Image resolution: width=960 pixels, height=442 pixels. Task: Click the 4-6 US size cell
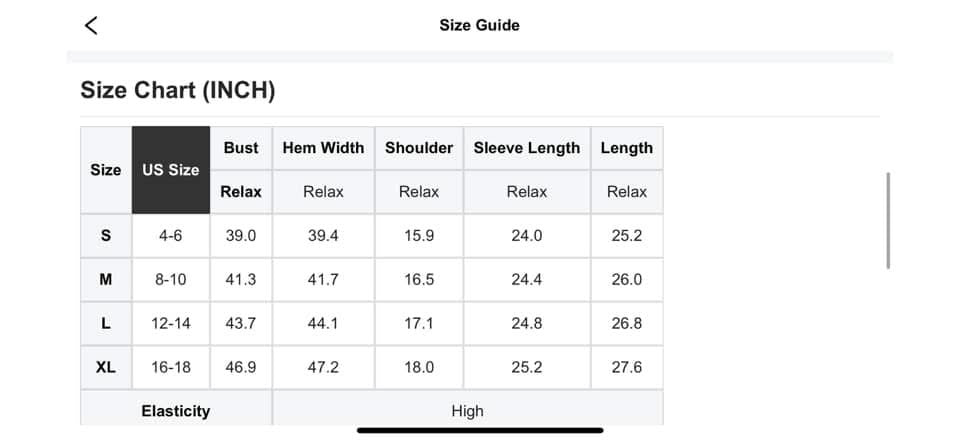coord(171,236)
